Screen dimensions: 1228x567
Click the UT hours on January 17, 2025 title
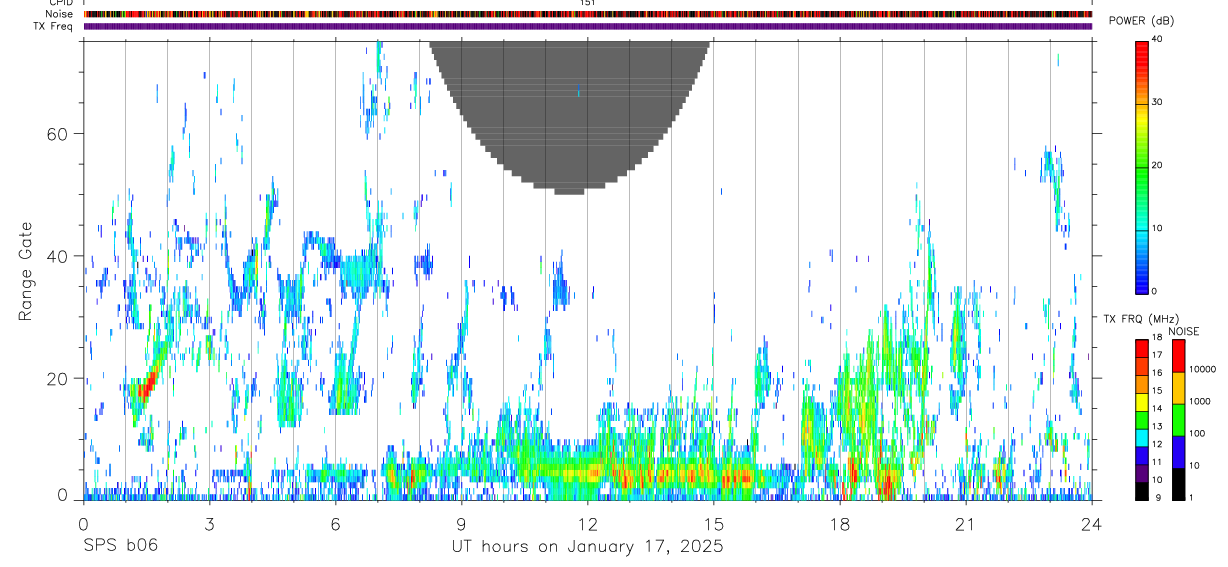click(x=587, y=547)
